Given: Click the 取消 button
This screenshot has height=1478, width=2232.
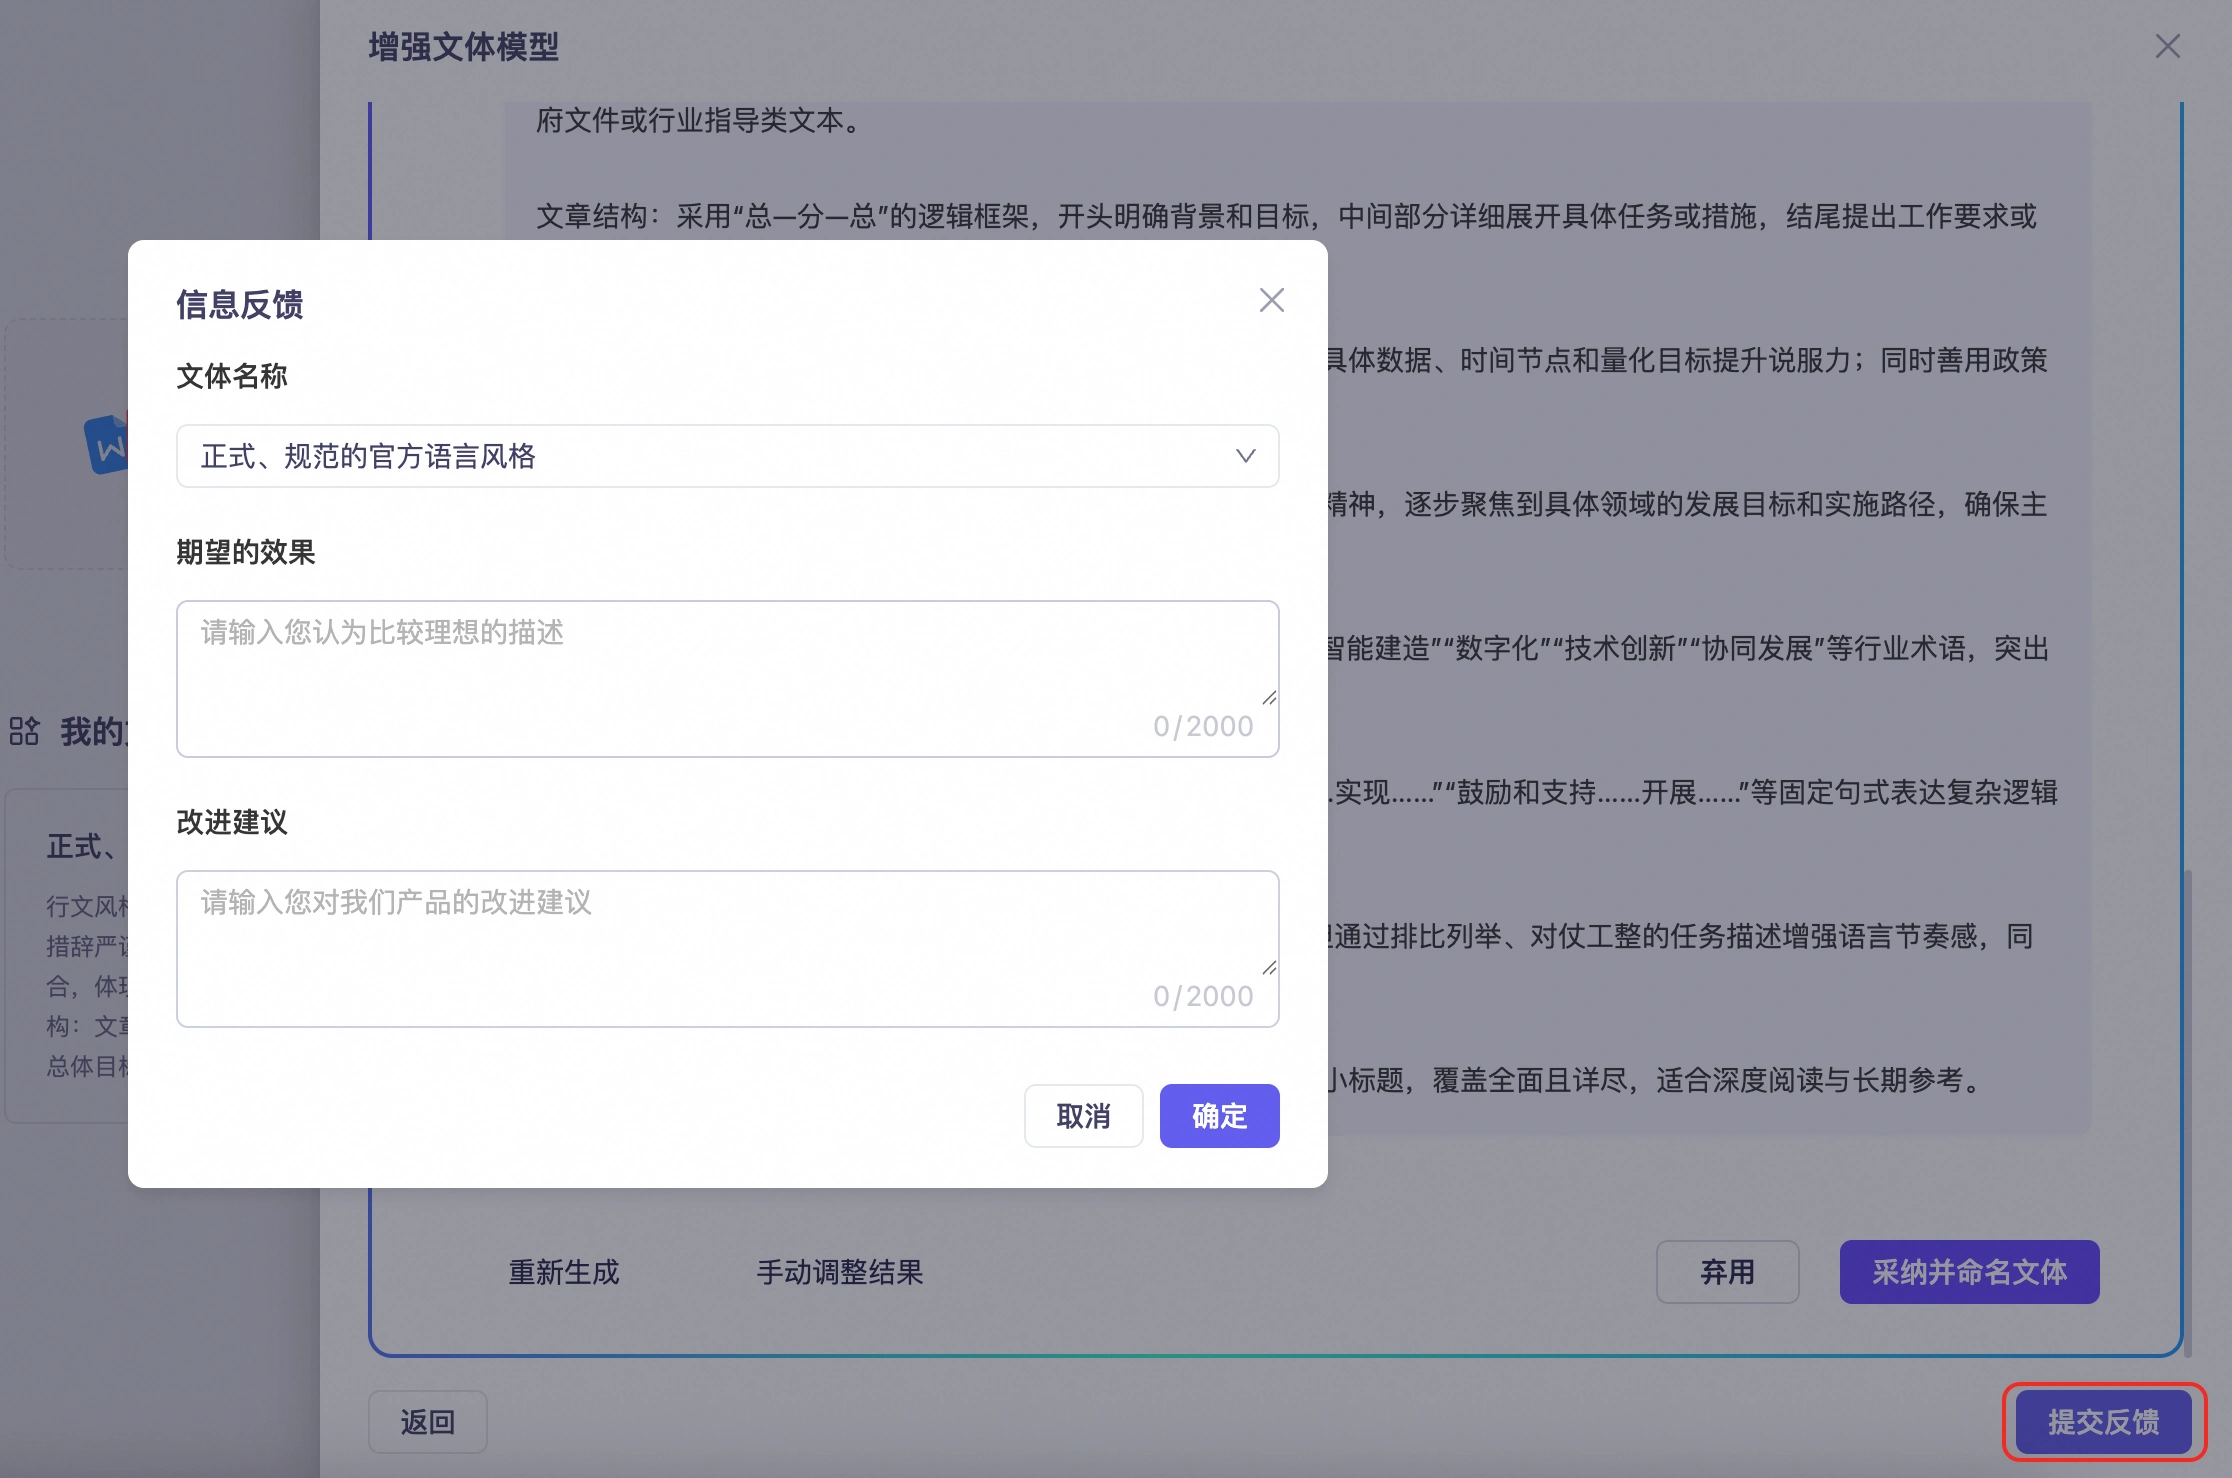Looking at the screenshot, I should [x=1083, y=1116].
